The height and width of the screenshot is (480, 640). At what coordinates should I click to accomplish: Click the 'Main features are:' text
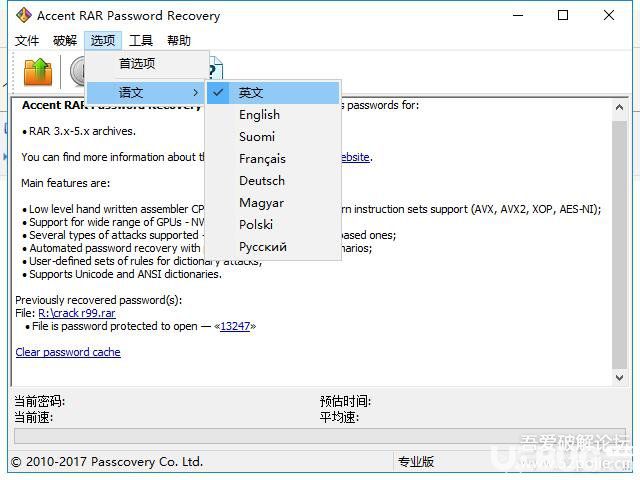tap(65, 183)
